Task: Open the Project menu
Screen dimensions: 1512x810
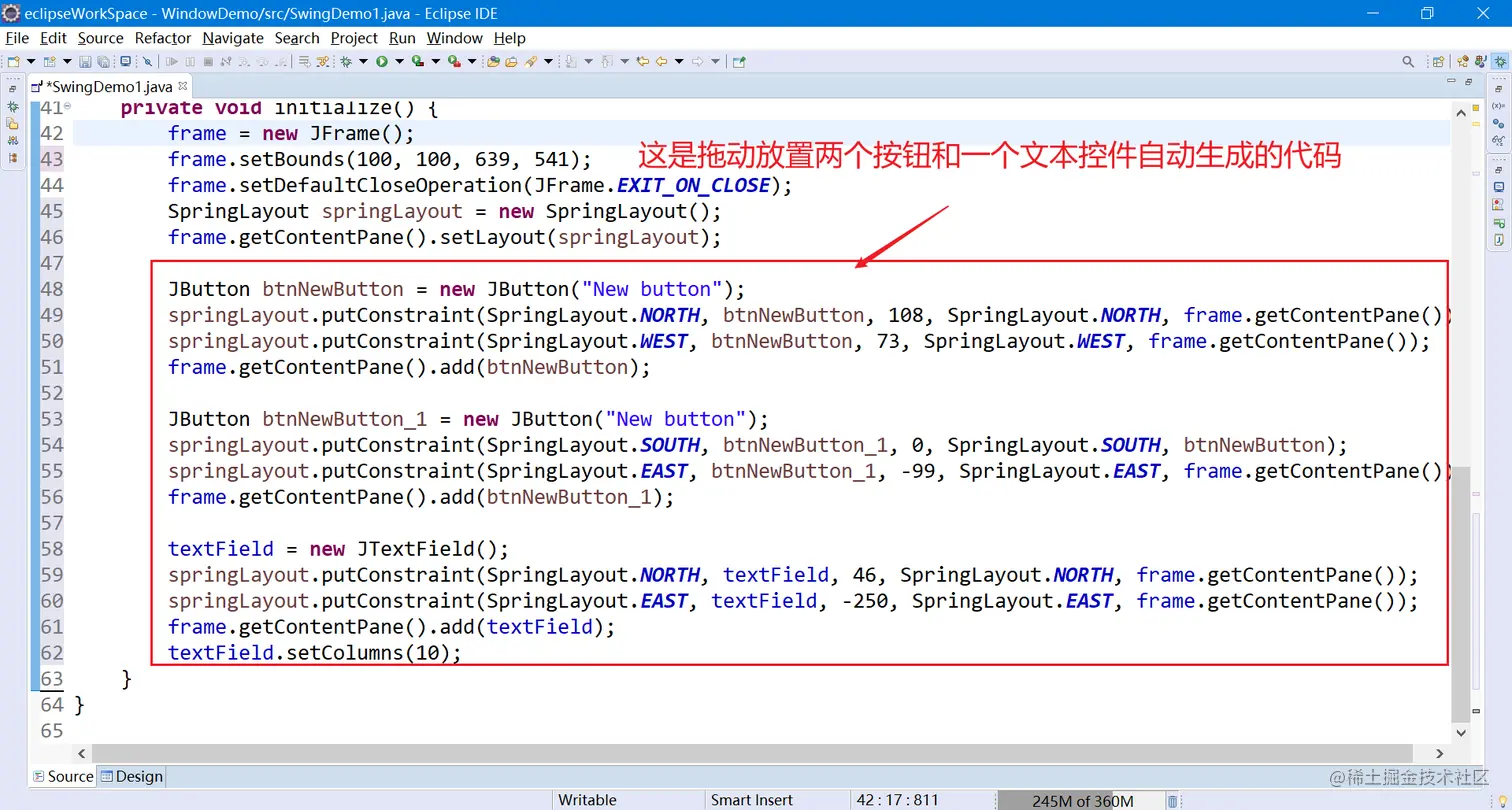Action: point(354,38)
